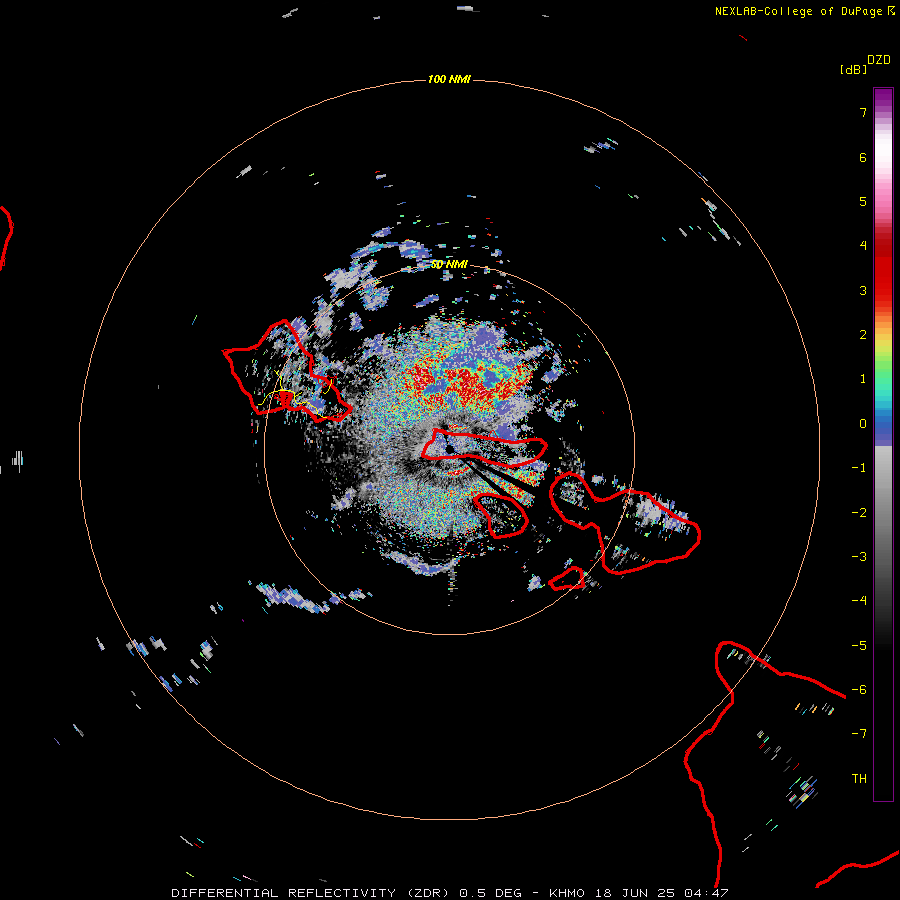Click the -5 value on color scale
Screen dimensions: 900x900
point(859,646)
